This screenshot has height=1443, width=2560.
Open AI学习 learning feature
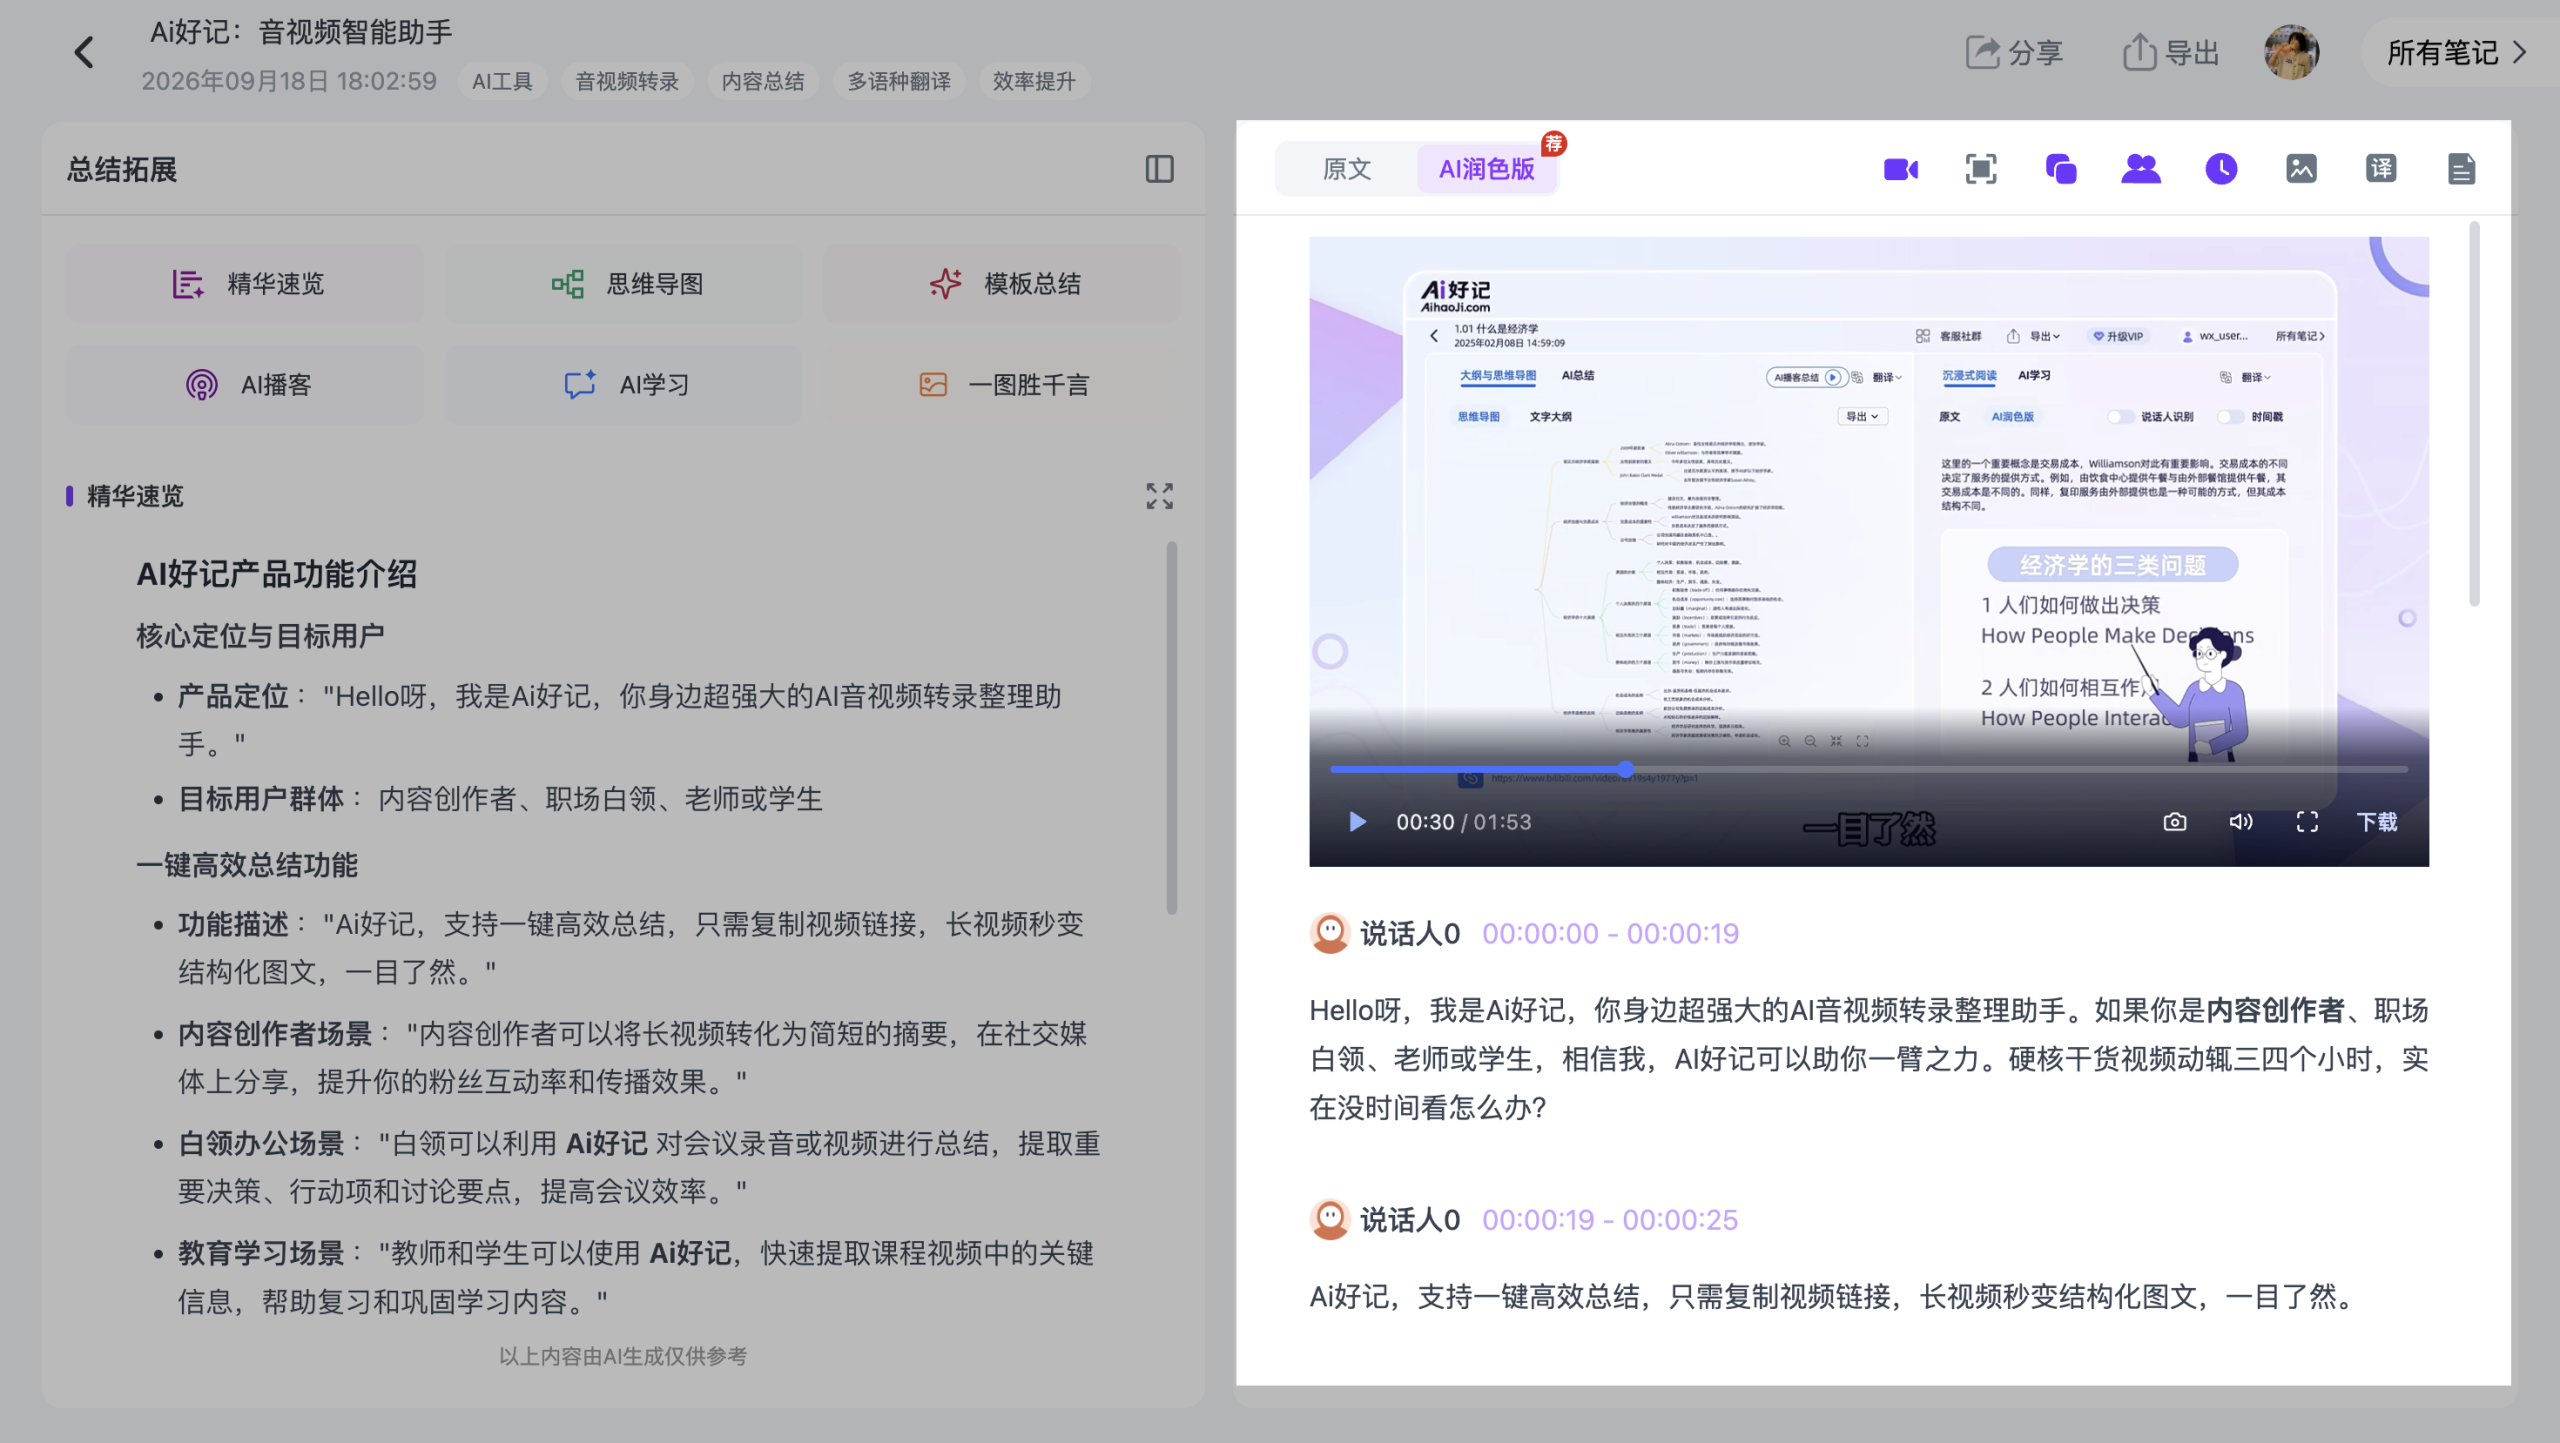click(x=624, y=385)
